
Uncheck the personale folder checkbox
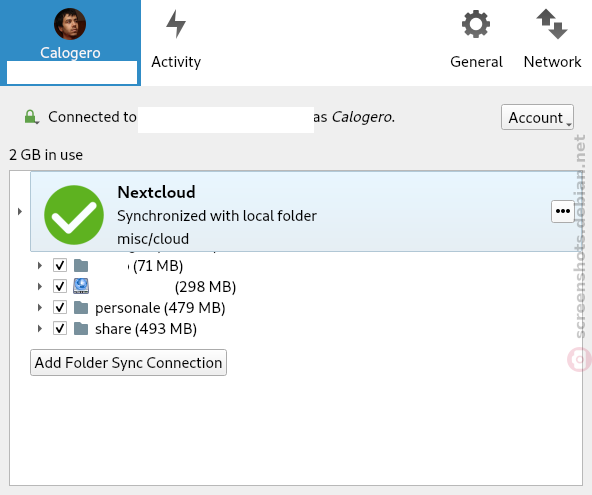[60, 307]
